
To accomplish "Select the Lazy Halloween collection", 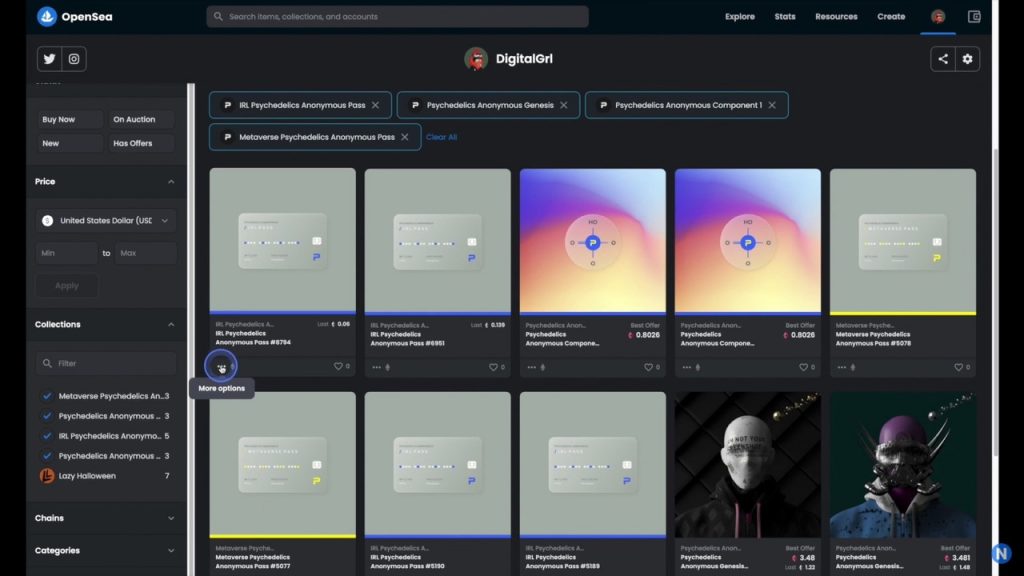I will click(x=87, y=476).
